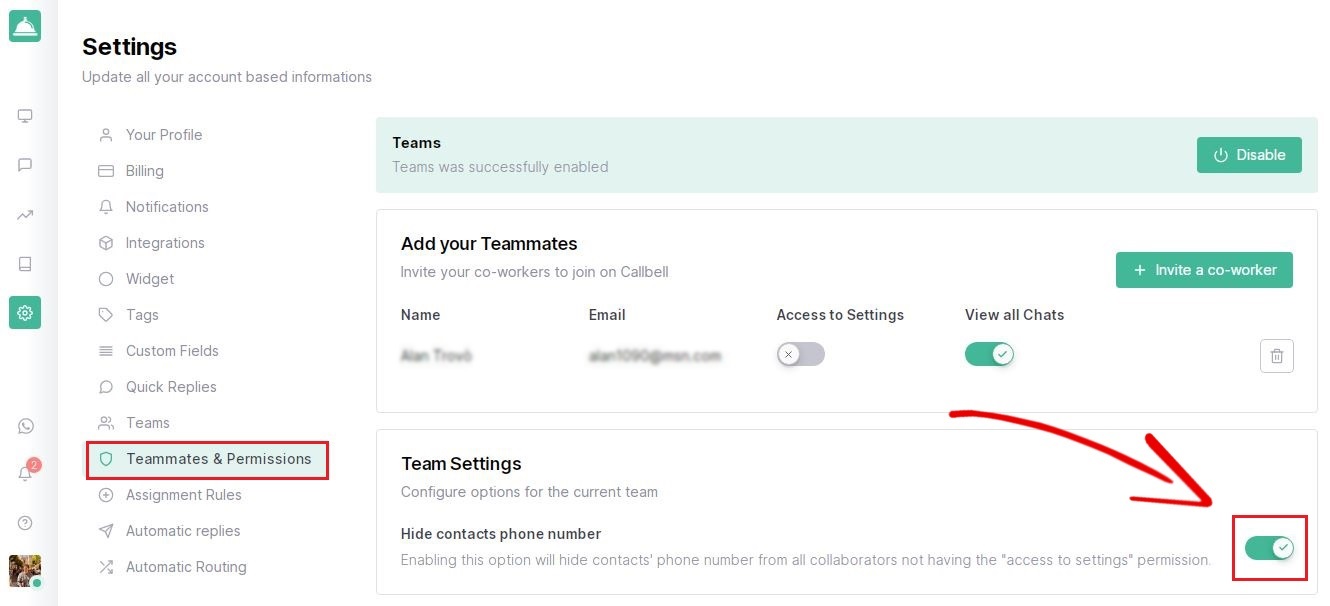Screen dimensions: 1330x606
Task: Click the Invite a co-worker button
Action: tap(1204, 270)
